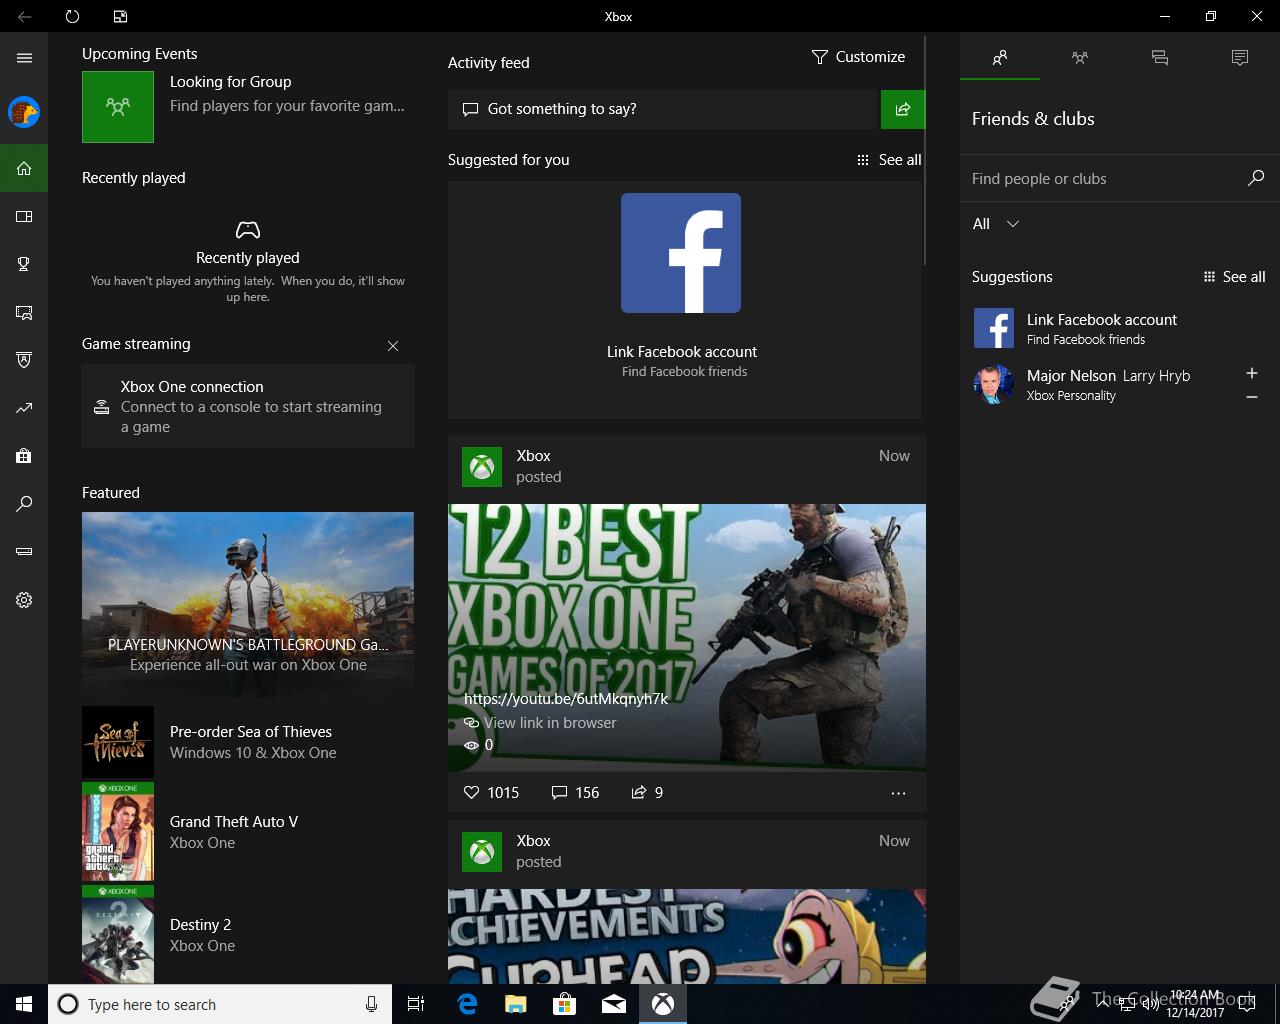Open Achievements trophy icon
This screenshot has width=1280, height=1024.
tap(24, 264)
